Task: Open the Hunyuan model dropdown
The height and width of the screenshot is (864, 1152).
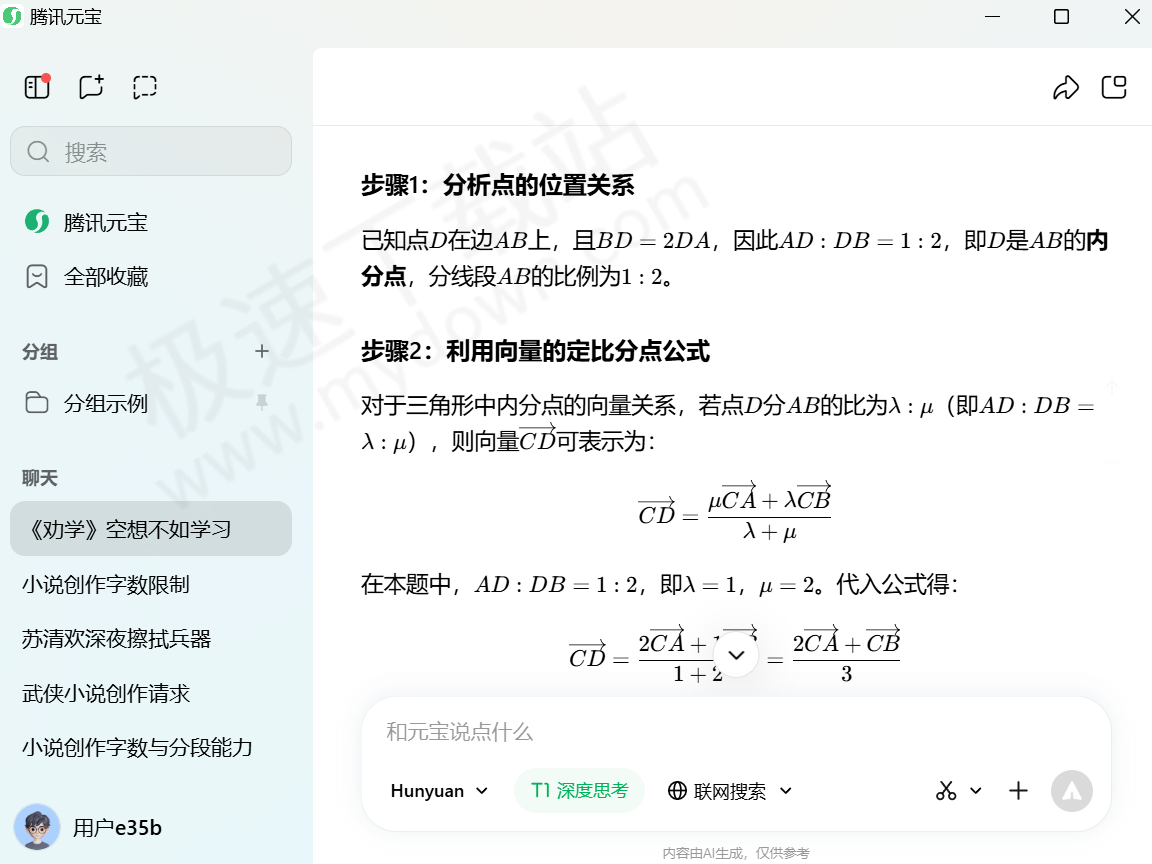Action: 439,790
